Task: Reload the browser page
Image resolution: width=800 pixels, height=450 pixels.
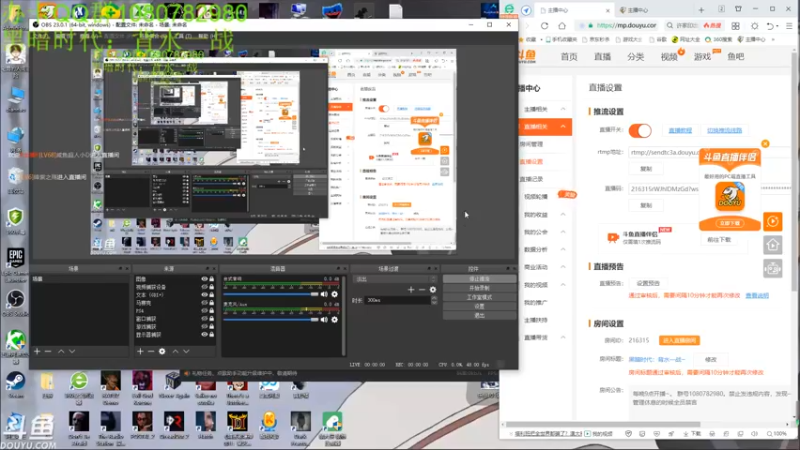Action: [544, 26]
